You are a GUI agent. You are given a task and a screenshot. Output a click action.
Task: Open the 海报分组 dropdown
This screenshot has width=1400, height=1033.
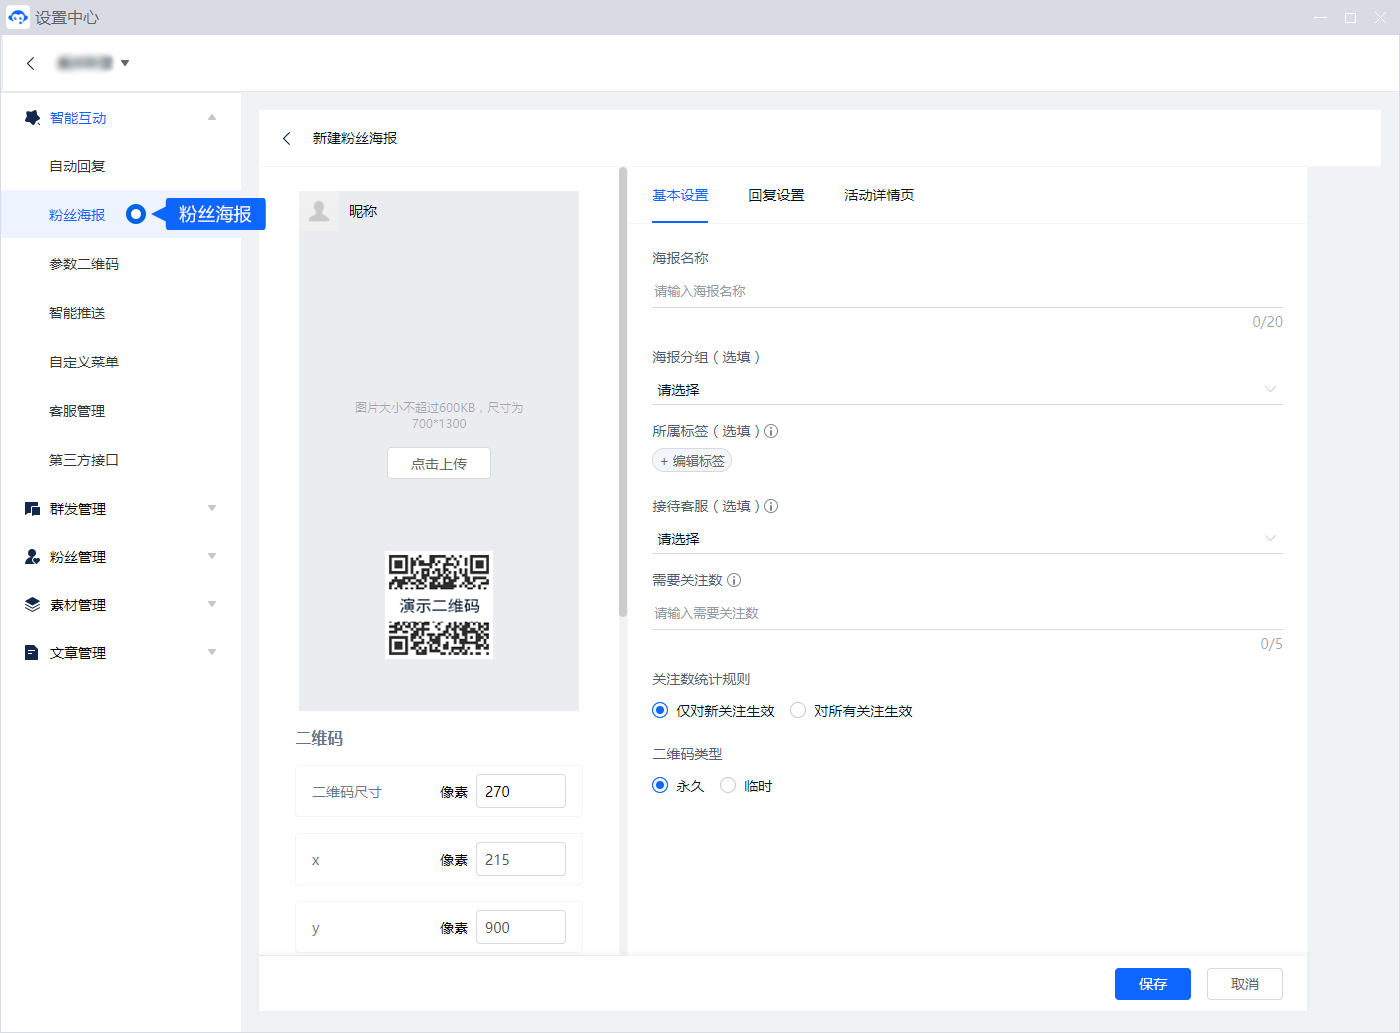pyautogui.click(x=966, y=390)
